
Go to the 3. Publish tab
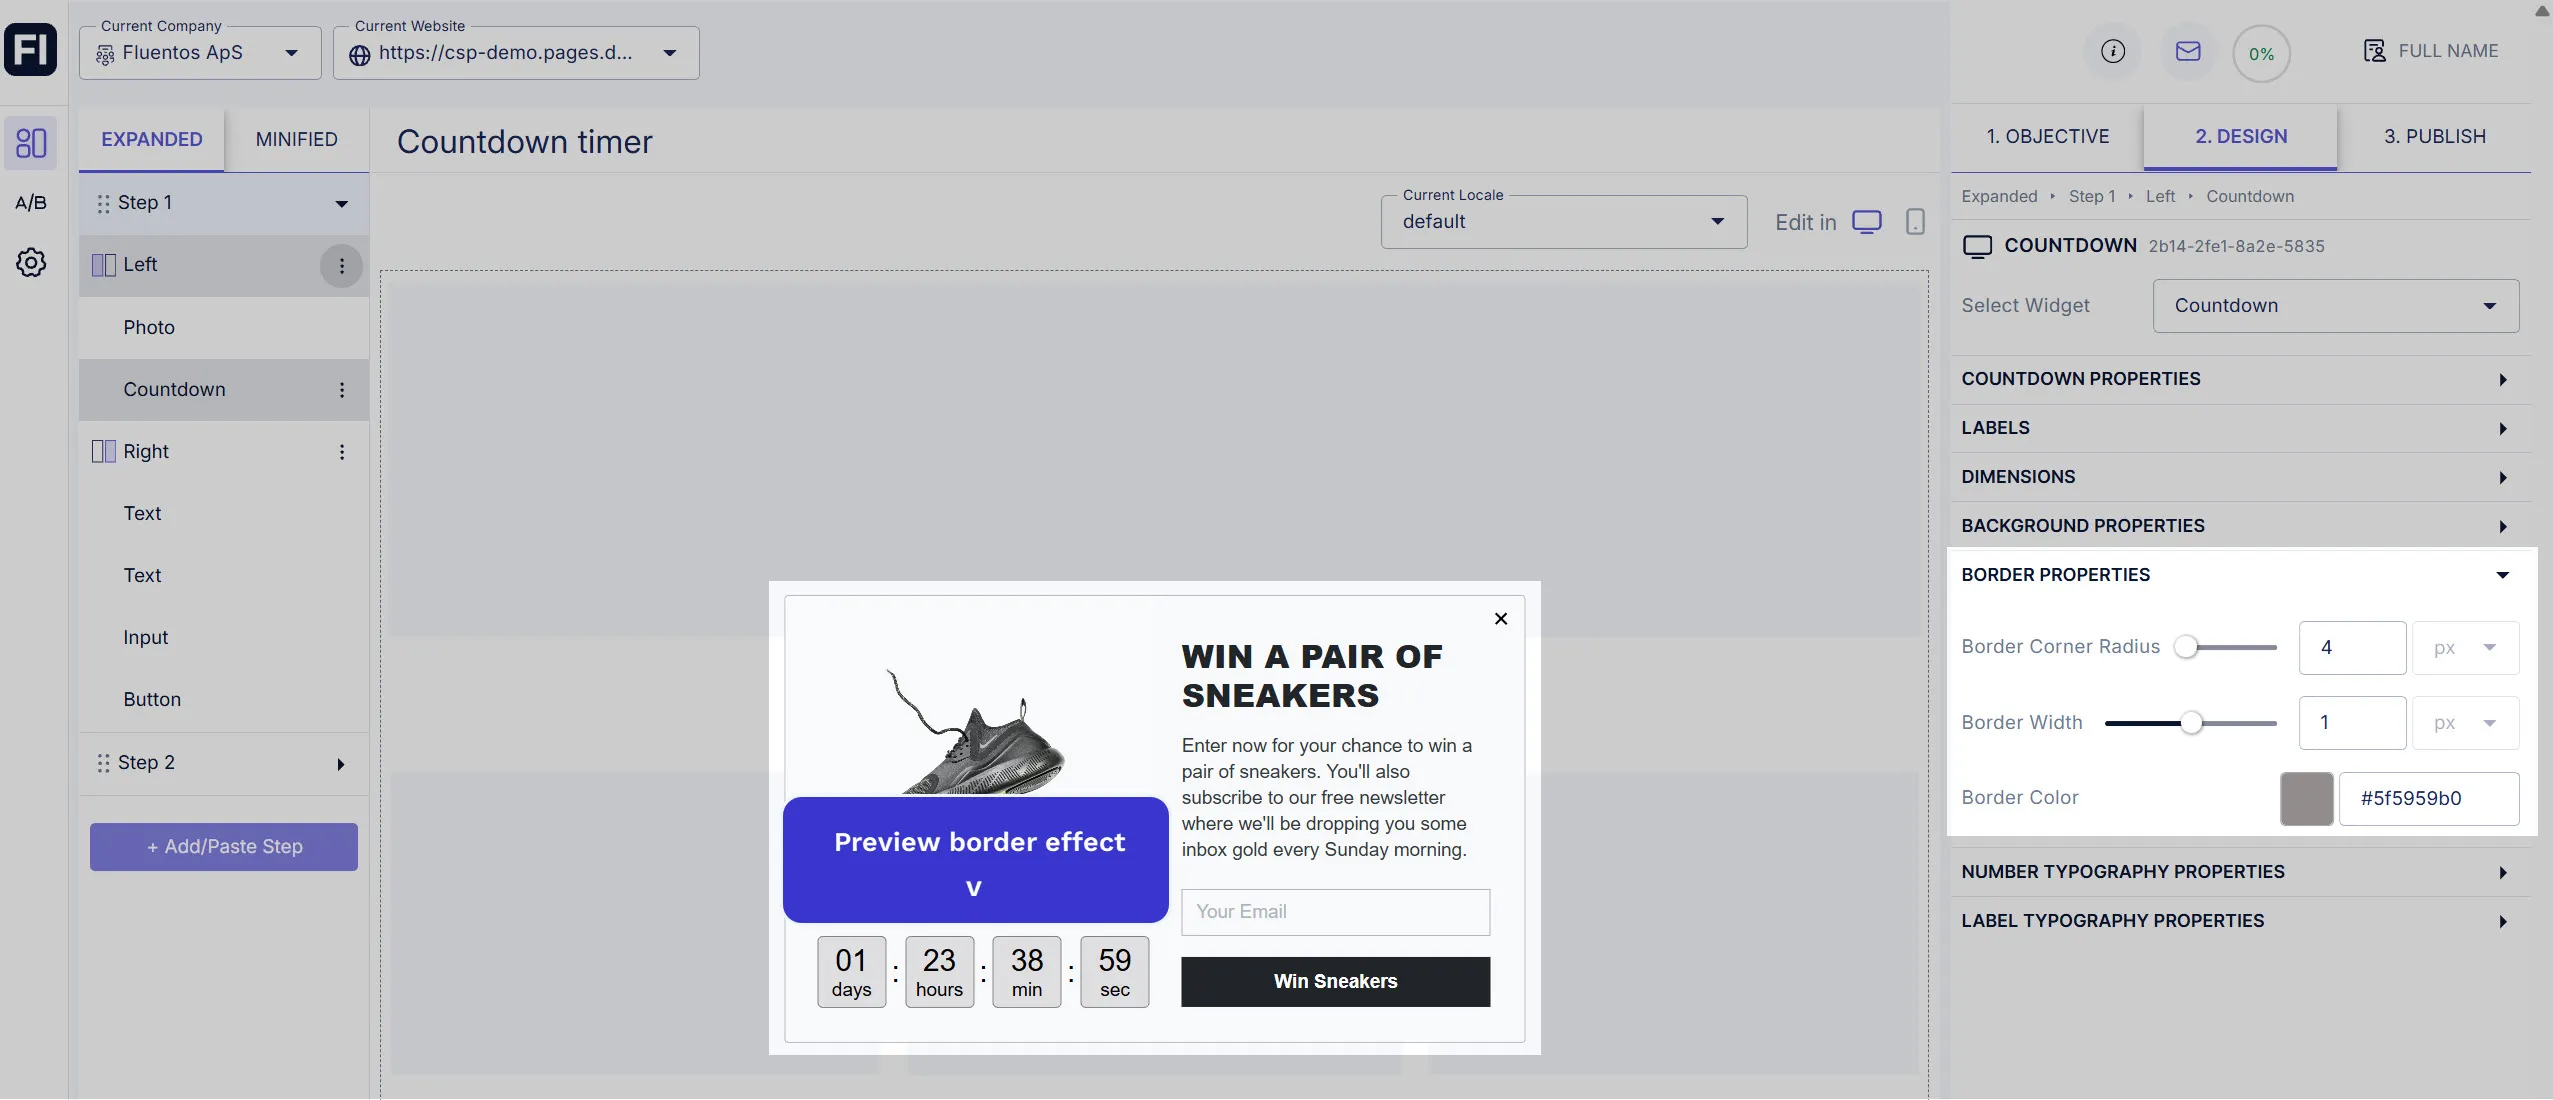[x=2434, y=137]
